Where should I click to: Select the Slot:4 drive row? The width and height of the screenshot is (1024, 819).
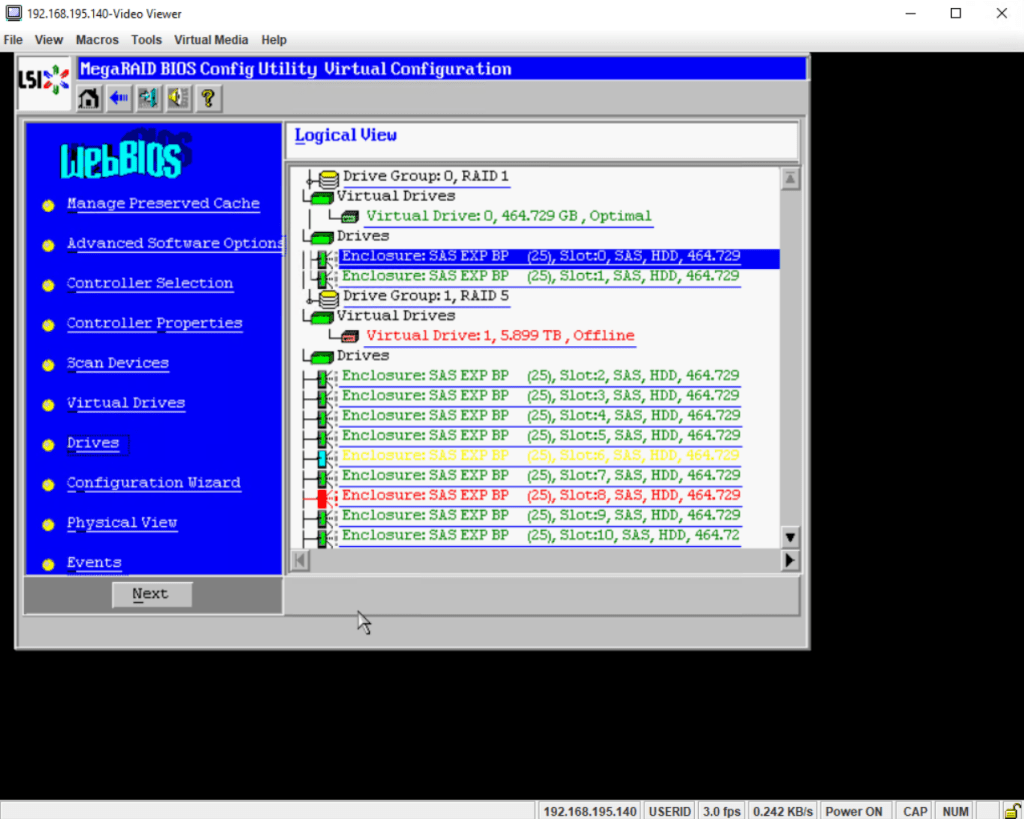coord(540,416)
